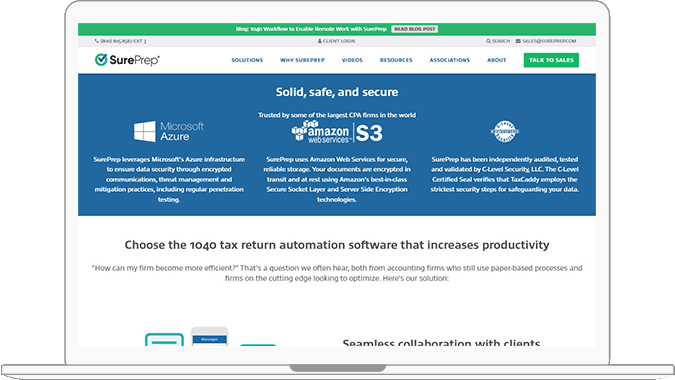Click the 'Choose the 1040 tax return' heading
Image resolution: width=675 pixels, height=380 pixels.
tap(337, 245)
